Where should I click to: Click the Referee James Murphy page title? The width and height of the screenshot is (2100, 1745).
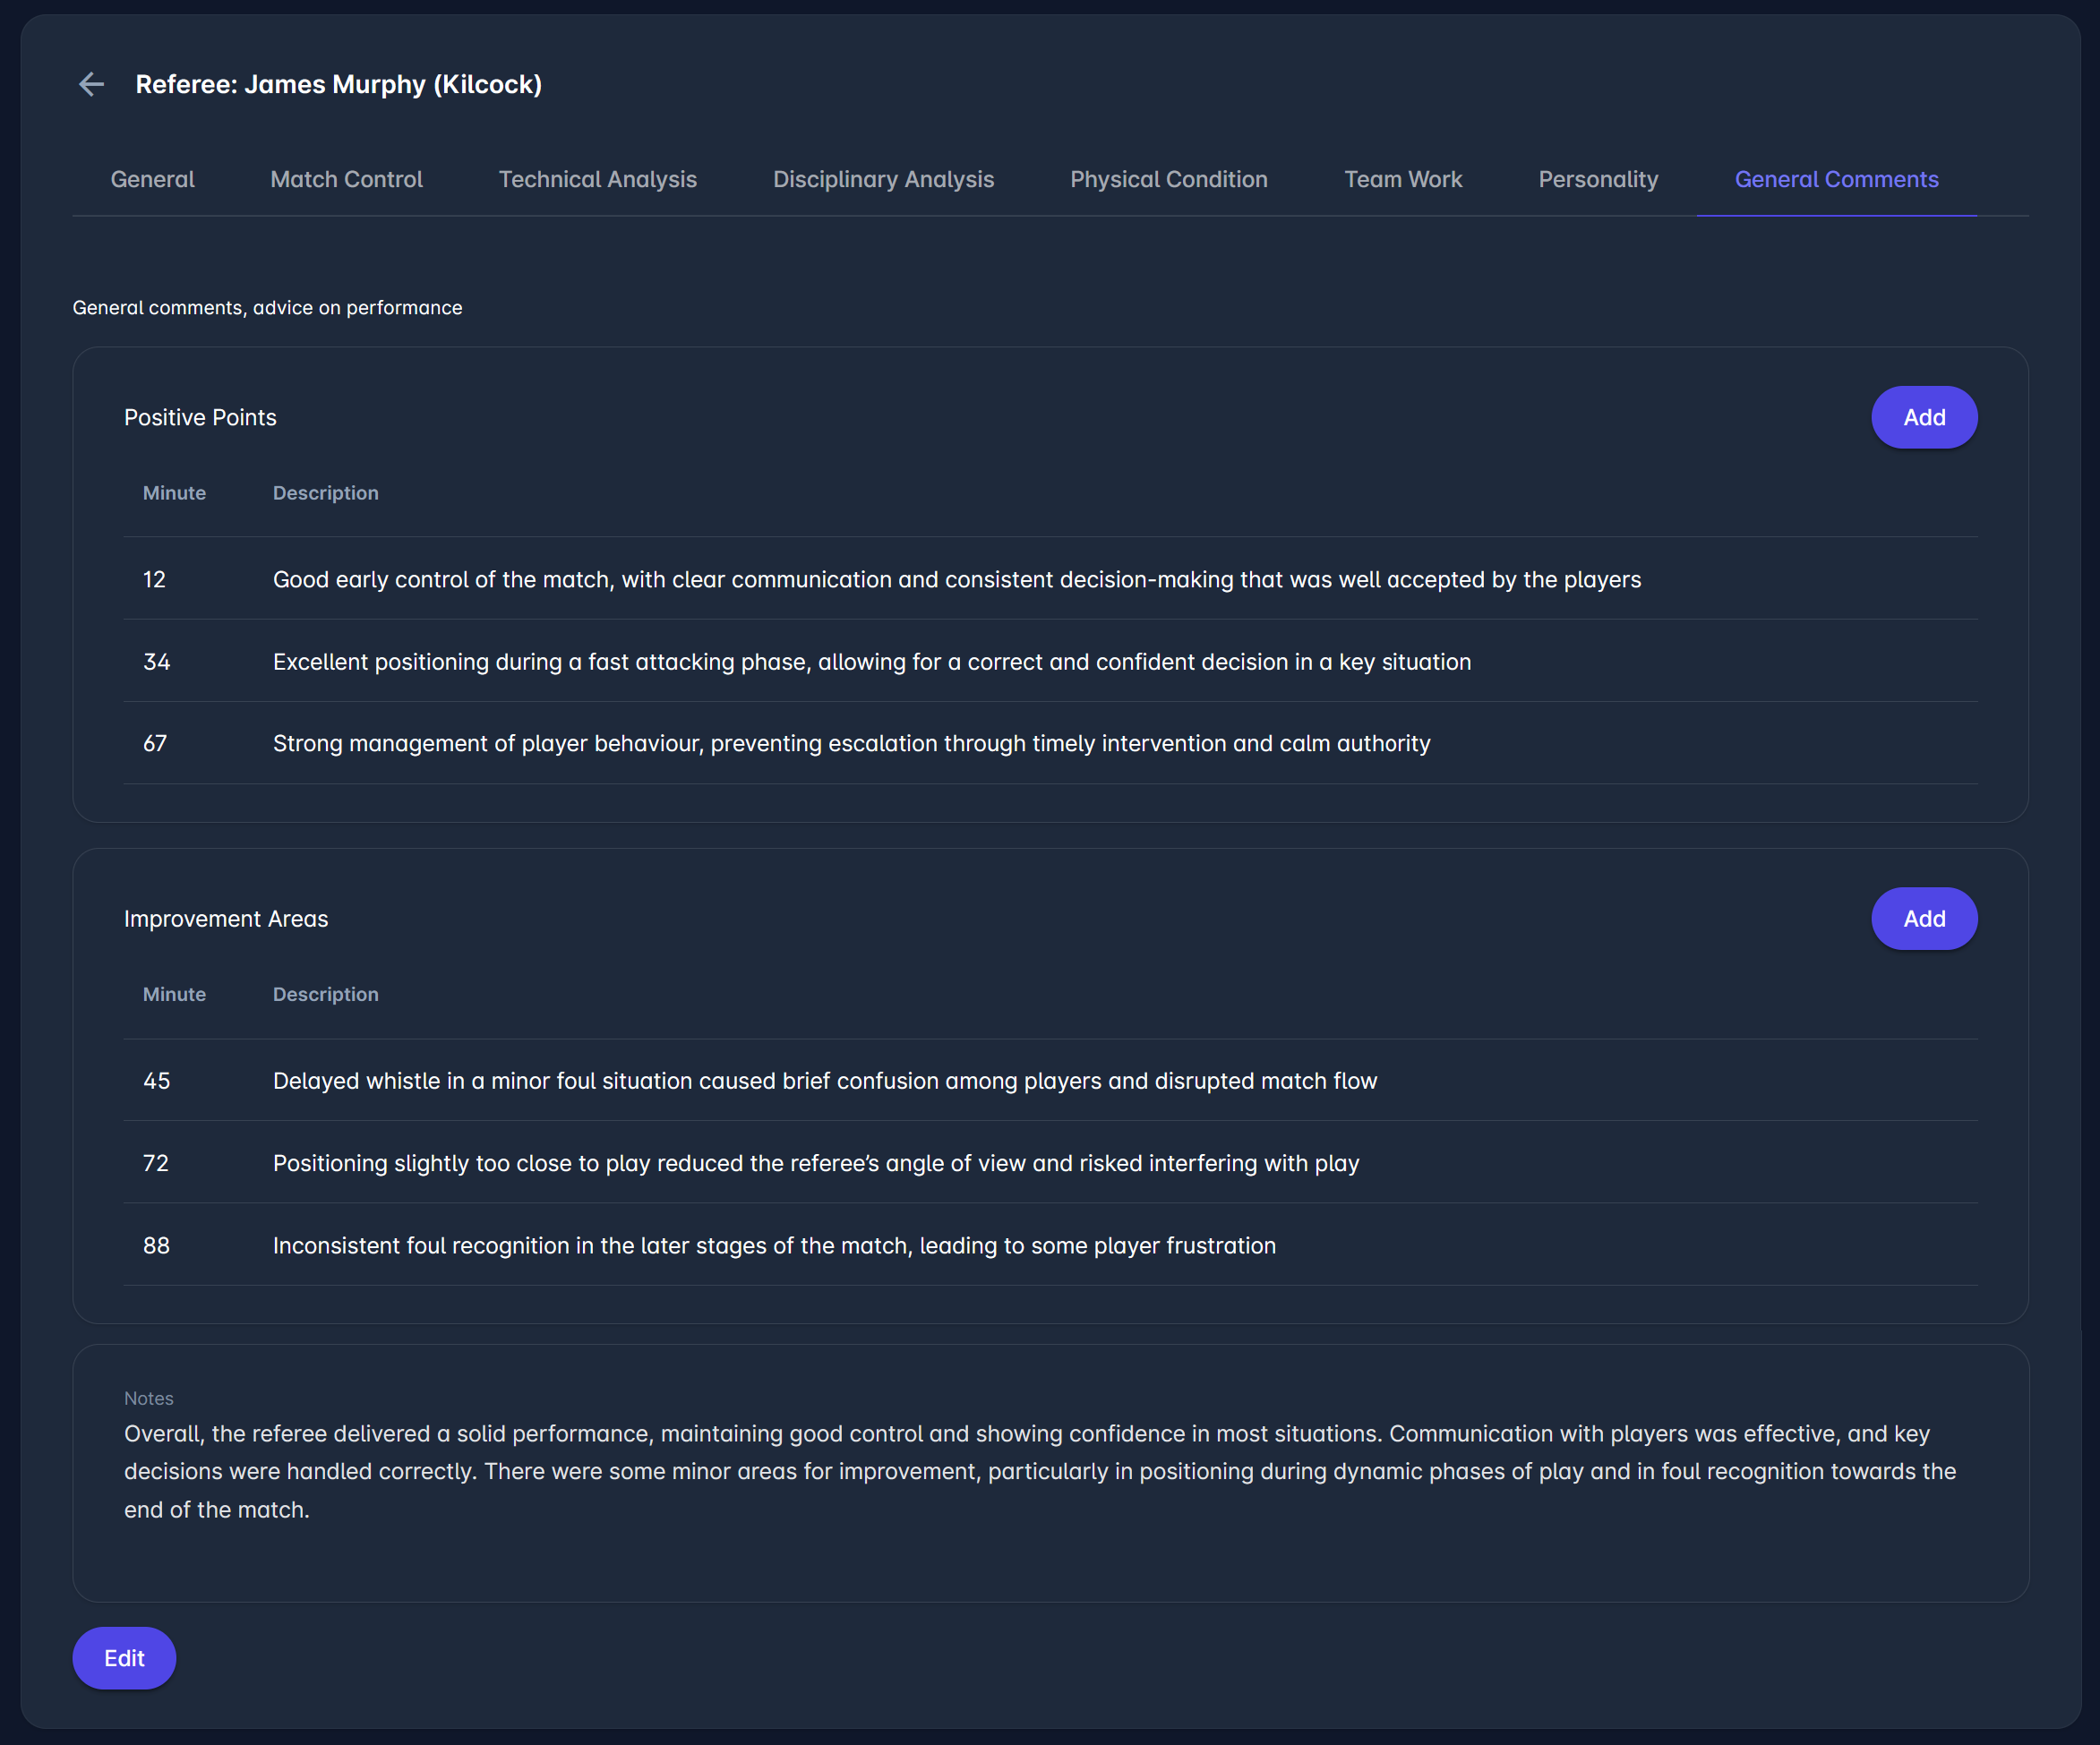click(338, 85)
